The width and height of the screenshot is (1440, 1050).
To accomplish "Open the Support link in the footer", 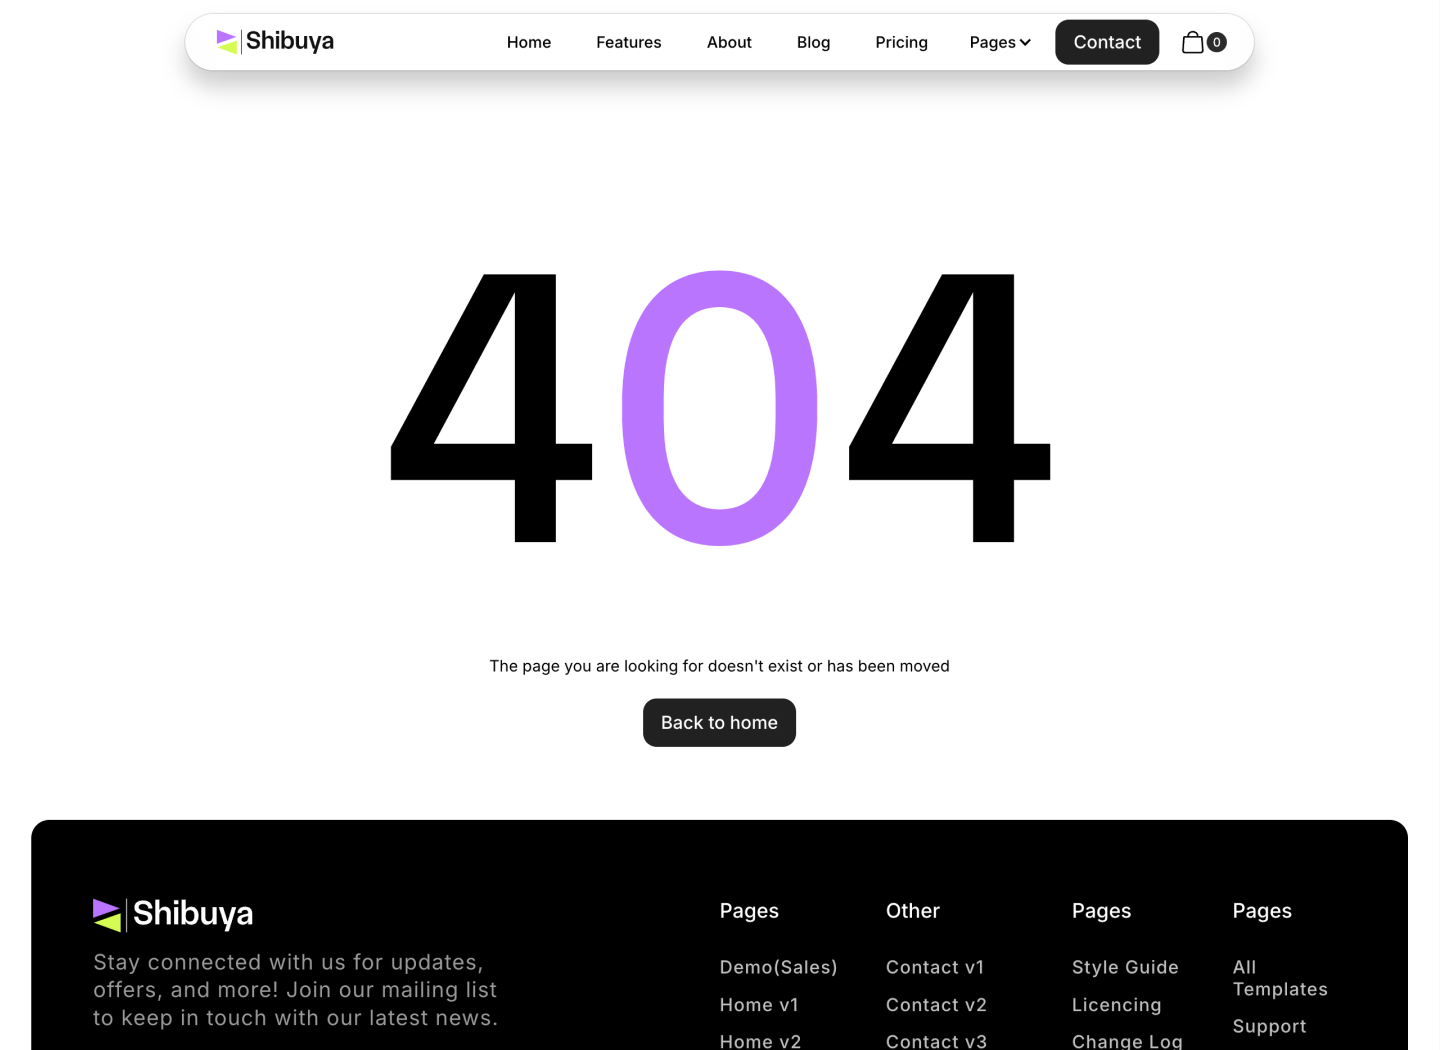I will [x=1269, y=1026].
